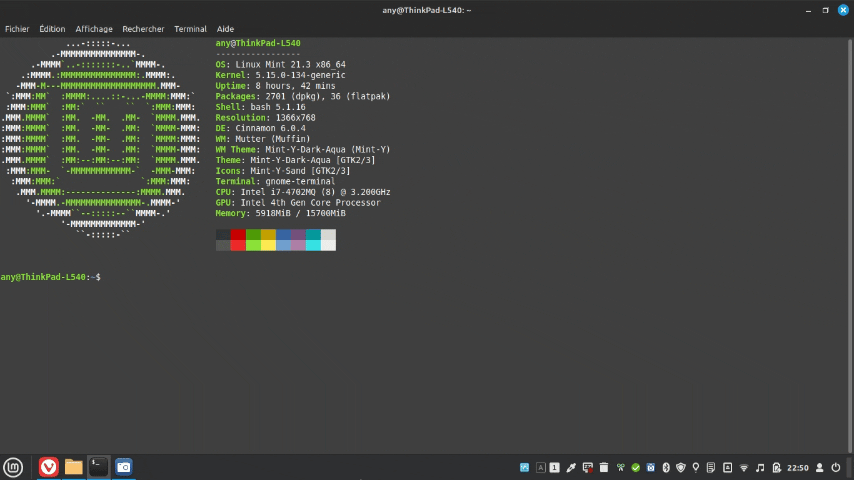Activate the color picker eyedropper tray icon
Viewport: 854px width, 480px height.
tap(571, 467)
